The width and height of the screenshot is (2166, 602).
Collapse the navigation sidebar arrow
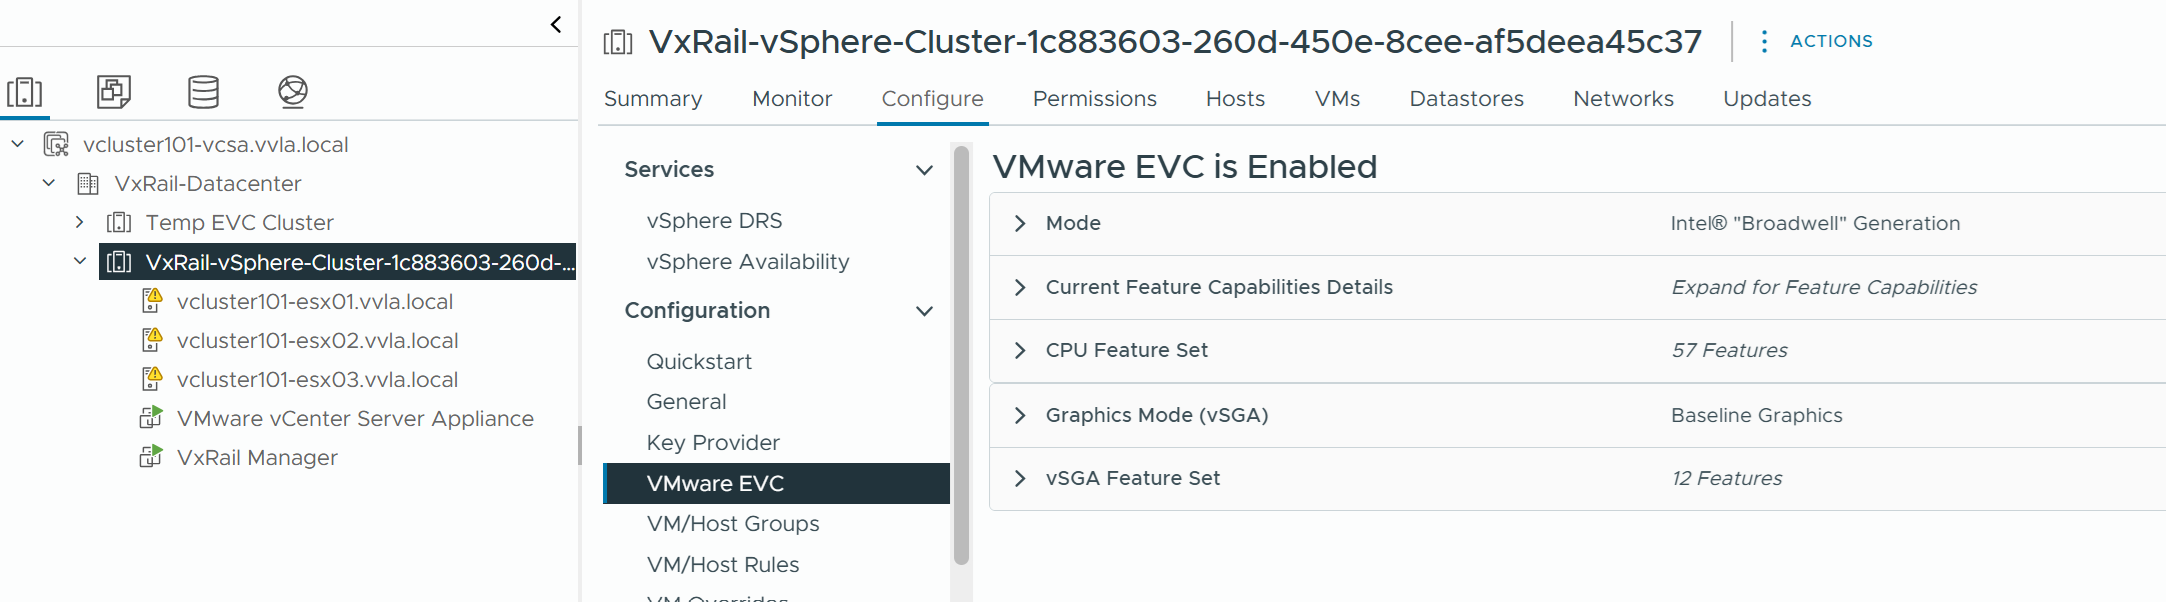coord(556,25)
